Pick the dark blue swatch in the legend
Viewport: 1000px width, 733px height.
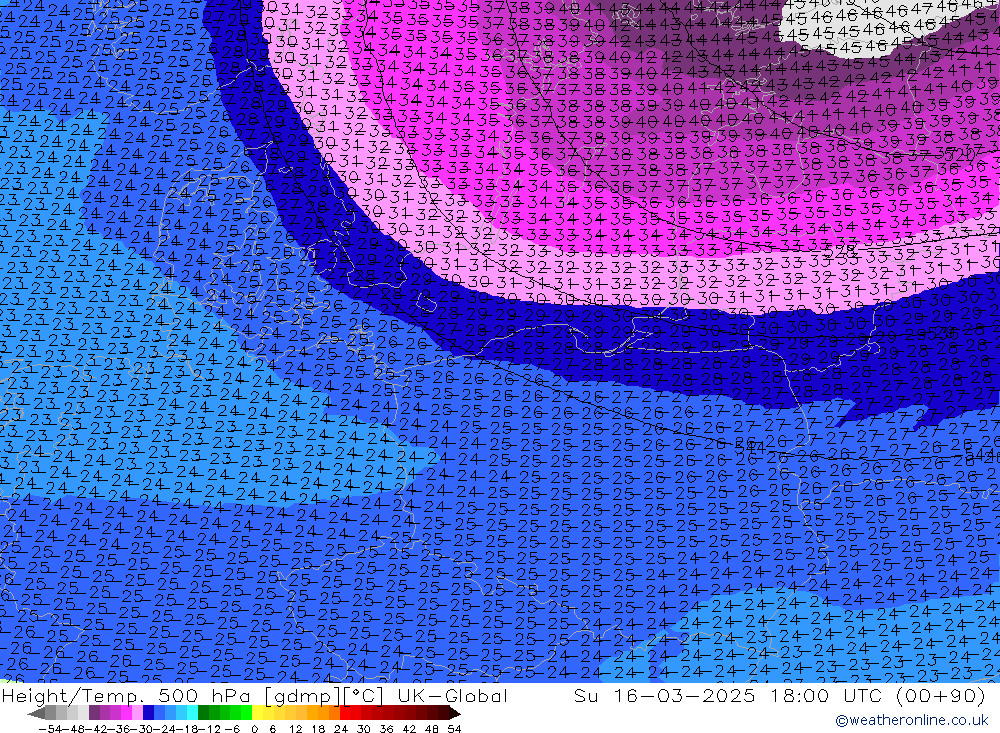pos(148,714)
